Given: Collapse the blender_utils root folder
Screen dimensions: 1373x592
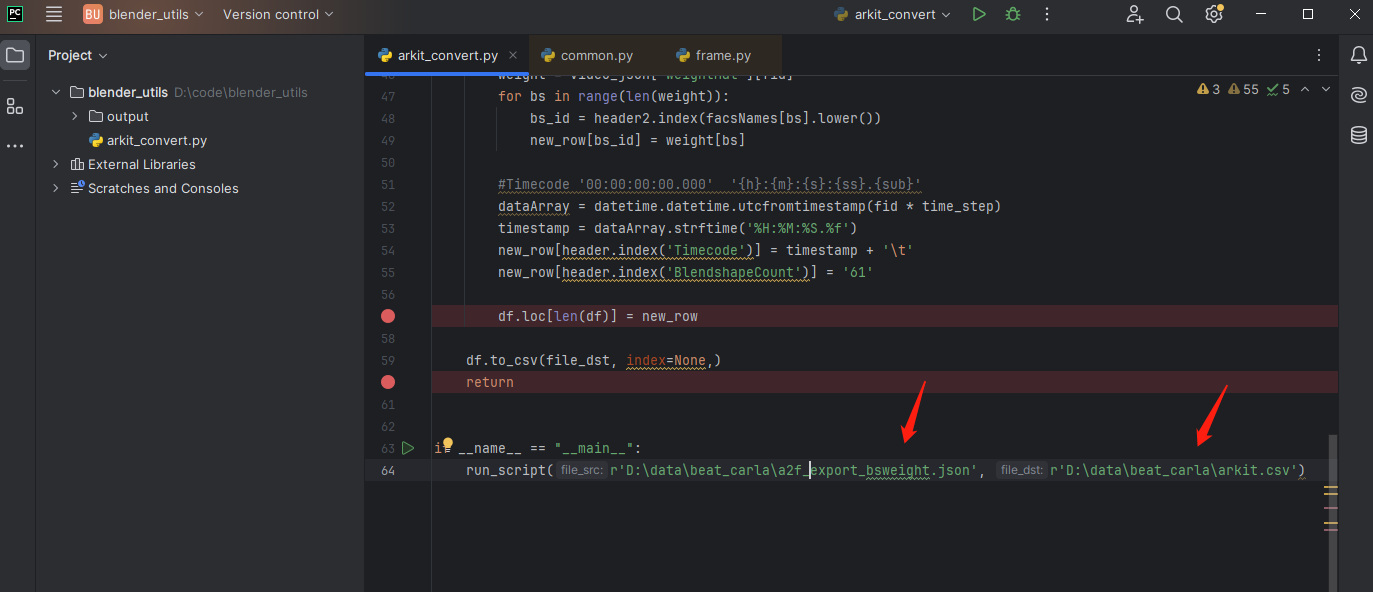Looking at the screenshot, I should tap(56, 92).
